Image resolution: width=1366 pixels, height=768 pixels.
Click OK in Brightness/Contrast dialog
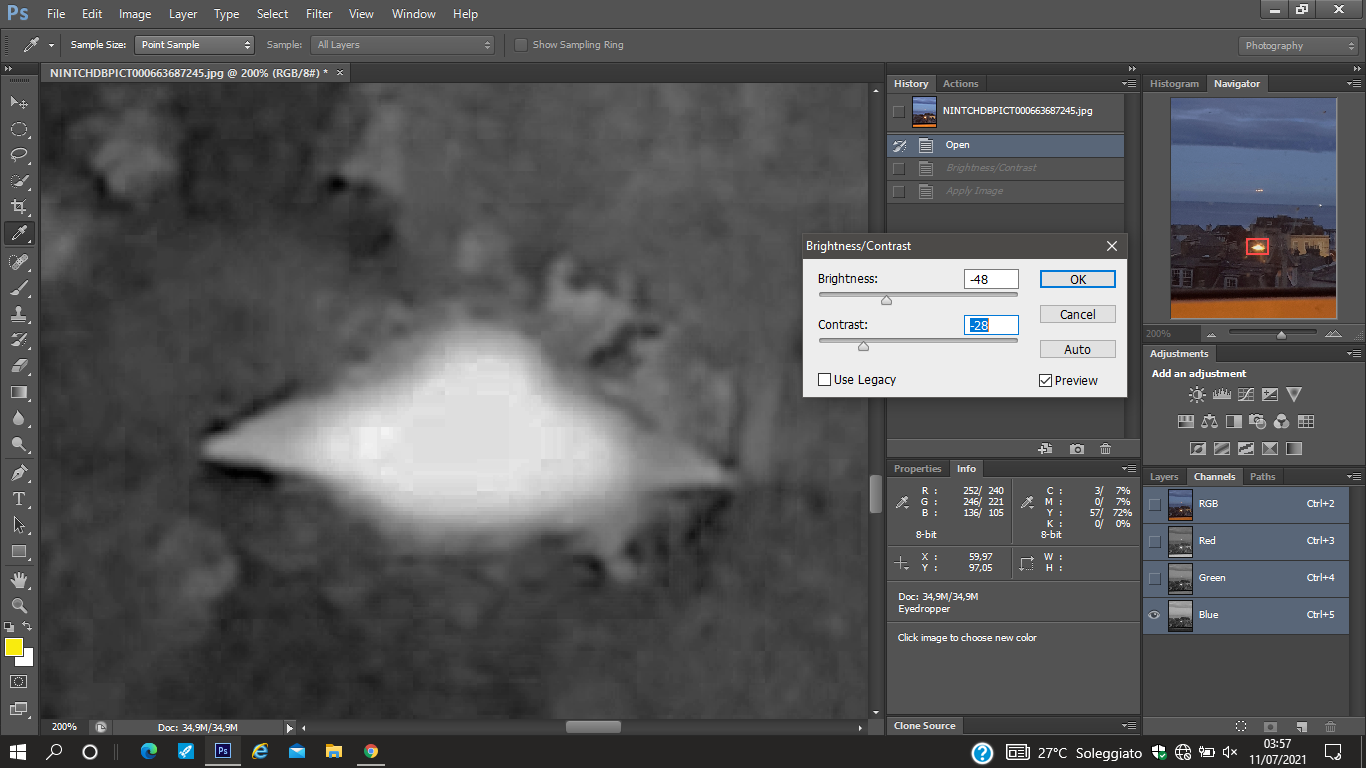click(x=1077, y=280)
